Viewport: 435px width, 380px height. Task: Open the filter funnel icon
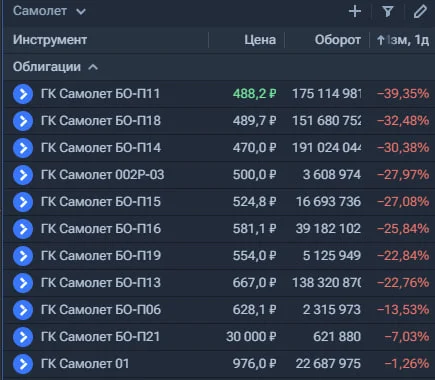387,12
